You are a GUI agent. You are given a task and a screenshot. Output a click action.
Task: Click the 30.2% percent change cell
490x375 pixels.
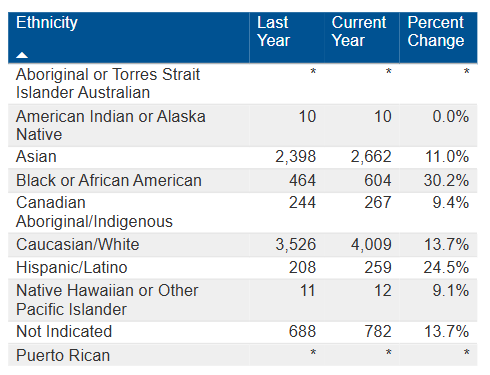[x=446, y=181]
